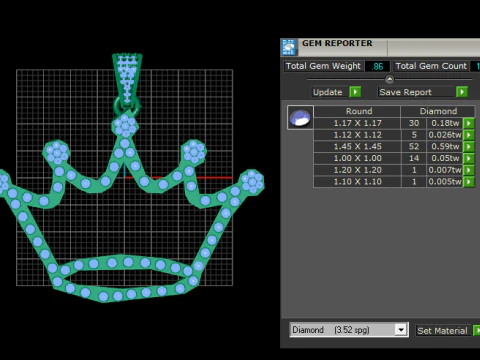The width and height of the screenshot is (480, 360).
Task: Click the Total Gem Count label
Action: 431,66
